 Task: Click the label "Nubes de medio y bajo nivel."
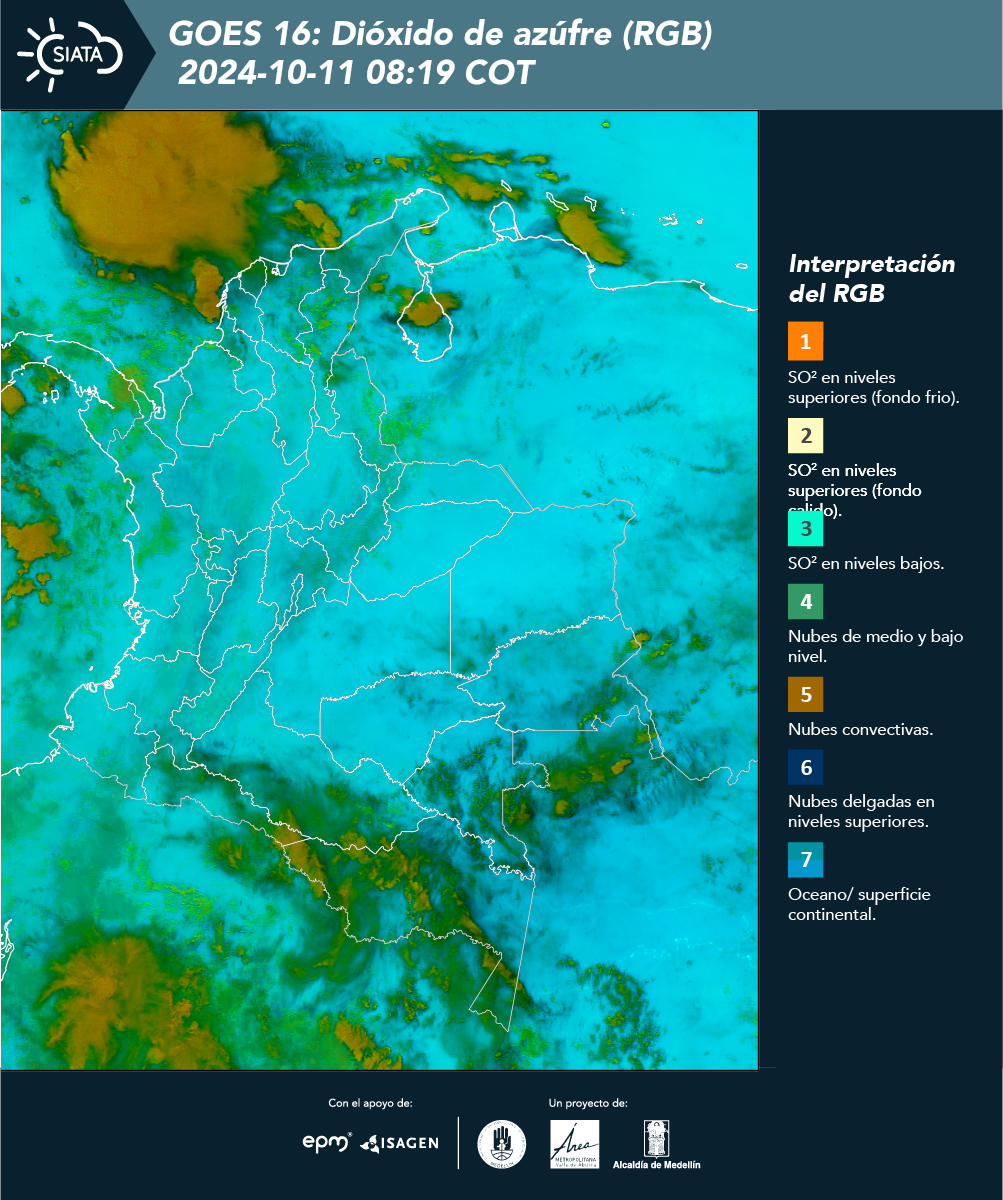point(876,646)
